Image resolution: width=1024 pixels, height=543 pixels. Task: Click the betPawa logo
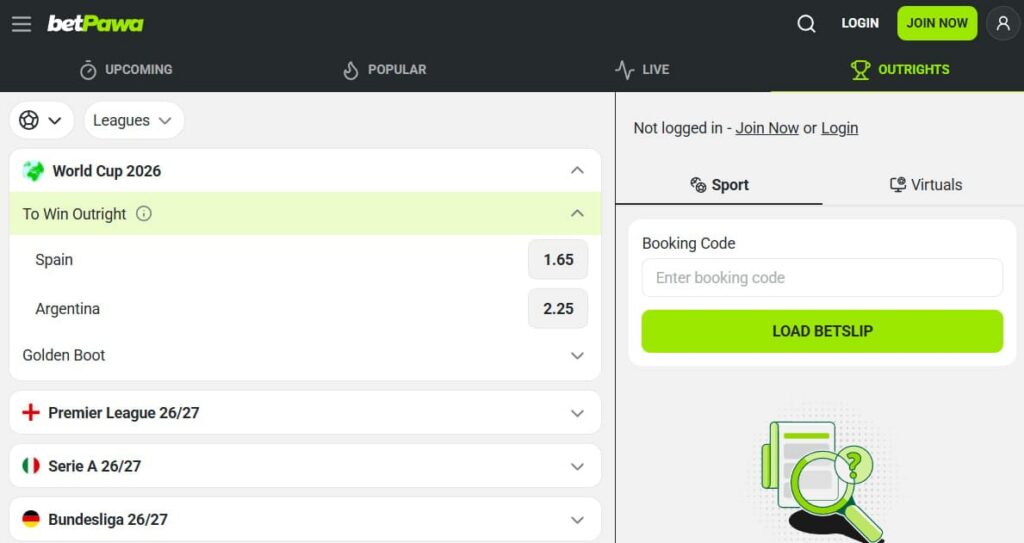coord(95,24)
